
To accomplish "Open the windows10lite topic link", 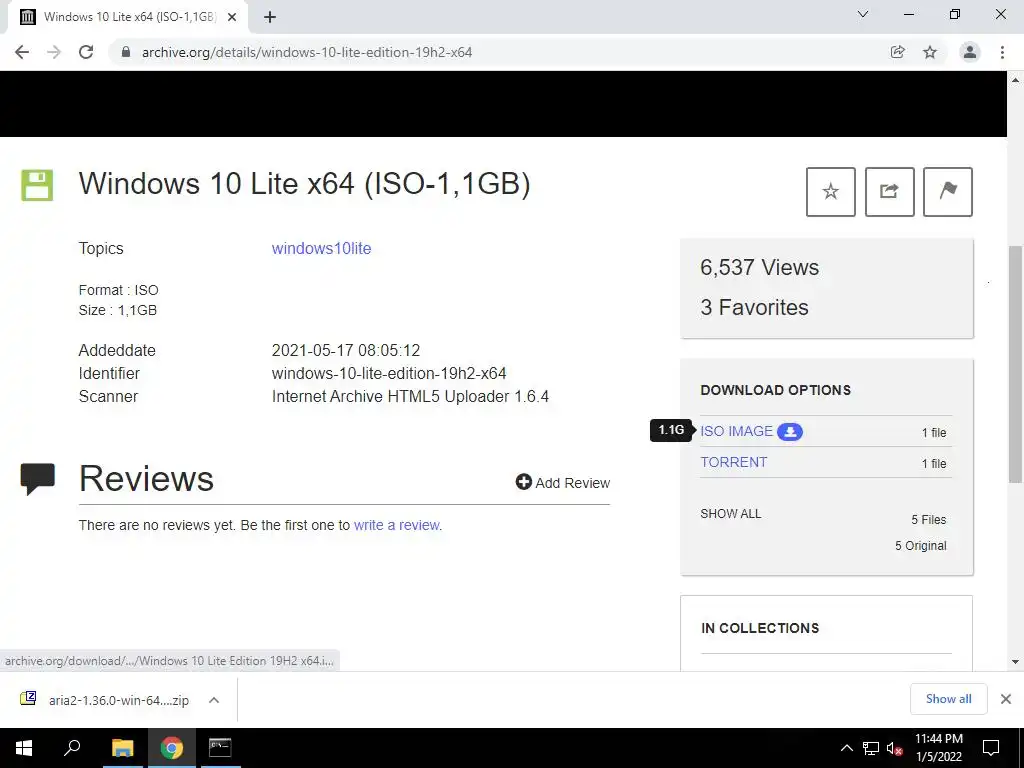I will click(x=321, y=248).
